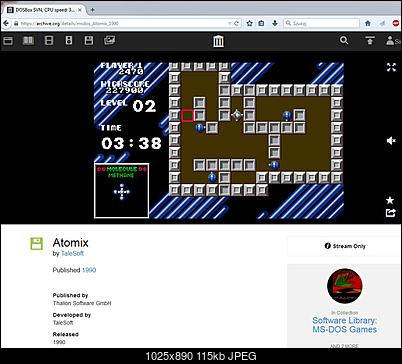This screenshot has height=364, width=402.
Task: Open the Archive texts book icon
Action: pyautogui.click(x=28, y=41)
